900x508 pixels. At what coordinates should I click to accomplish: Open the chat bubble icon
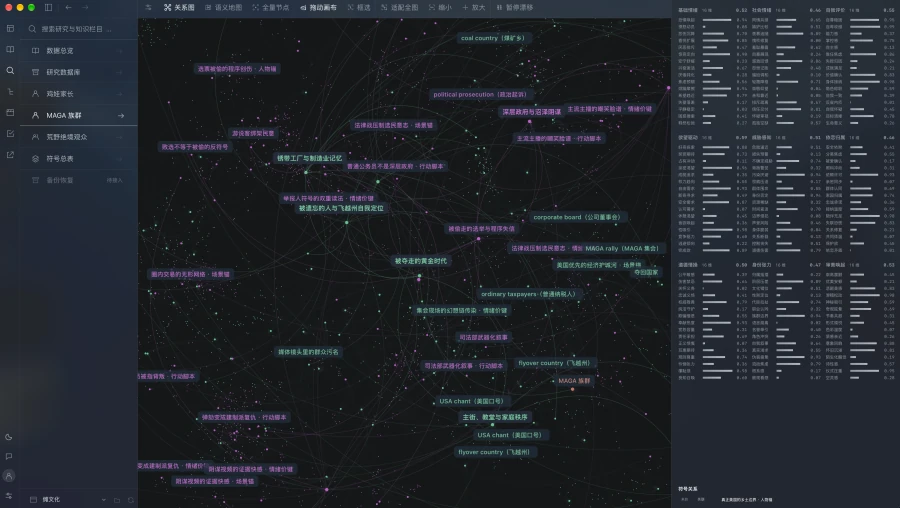click(9, 456)
